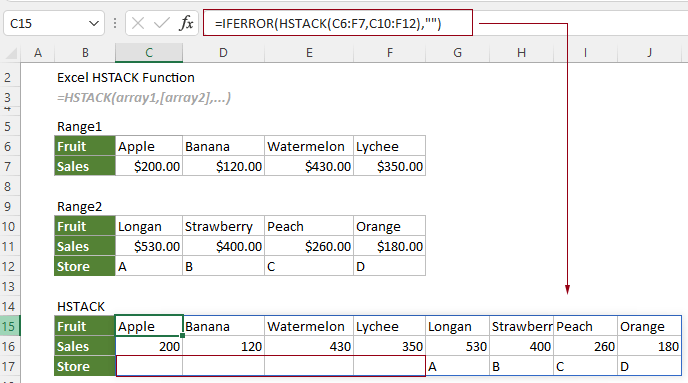
Task: Select Store B cell in row 17
Action: (x=521, y=366)
